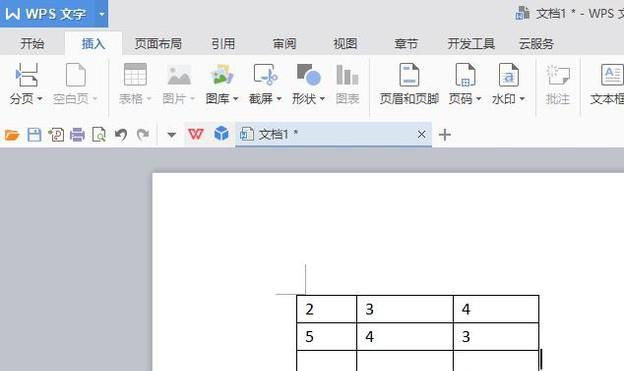Click the Blank Page (空白页) icon

click(x=76, y=75)
